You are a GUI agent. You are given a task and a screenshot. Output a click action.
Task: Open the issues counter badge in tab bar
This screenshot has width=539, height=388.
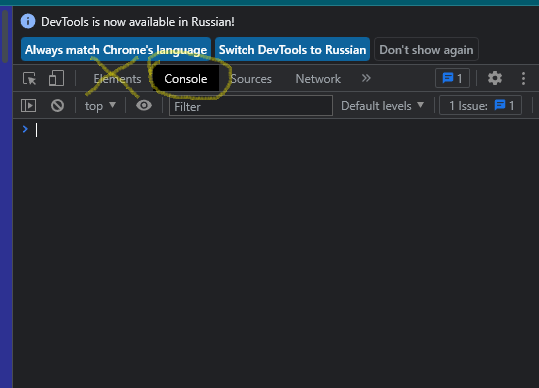click(x=452, y=78)
